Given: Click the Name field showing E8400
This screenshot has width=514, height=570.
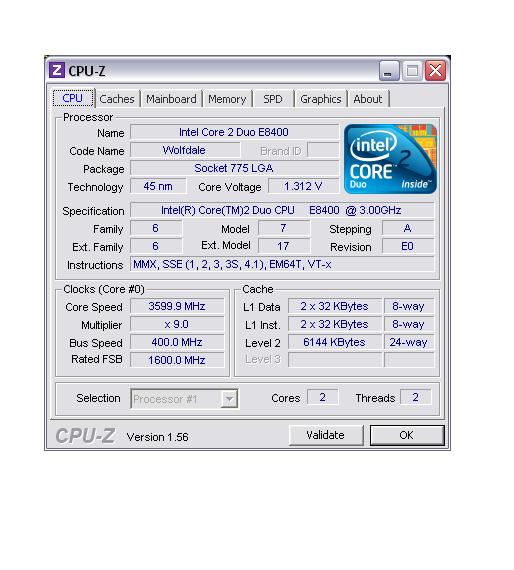Looking at the screenshot, I should click(234, 132).
